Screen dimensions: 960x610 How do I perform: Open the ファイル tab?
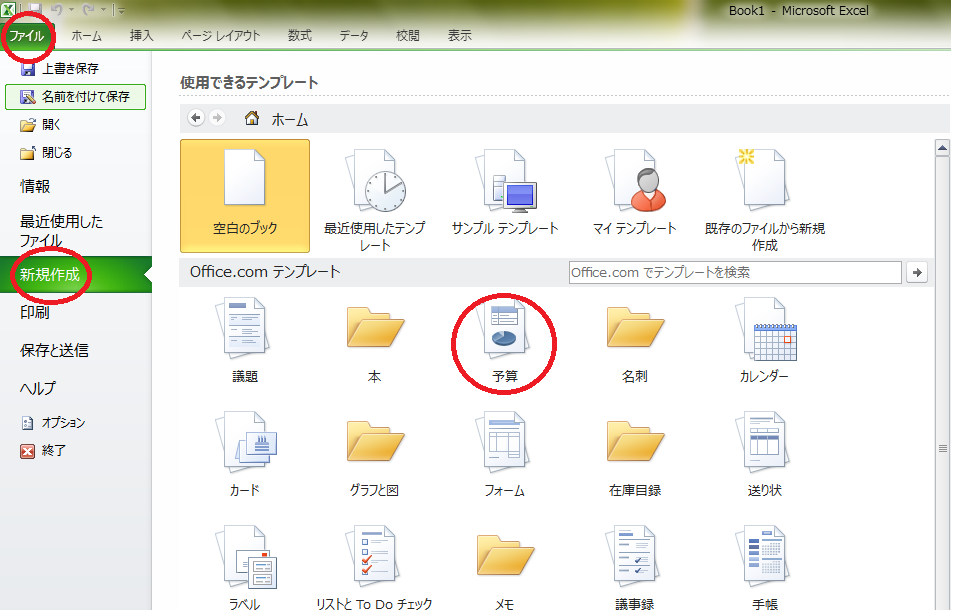coord(26,36)
